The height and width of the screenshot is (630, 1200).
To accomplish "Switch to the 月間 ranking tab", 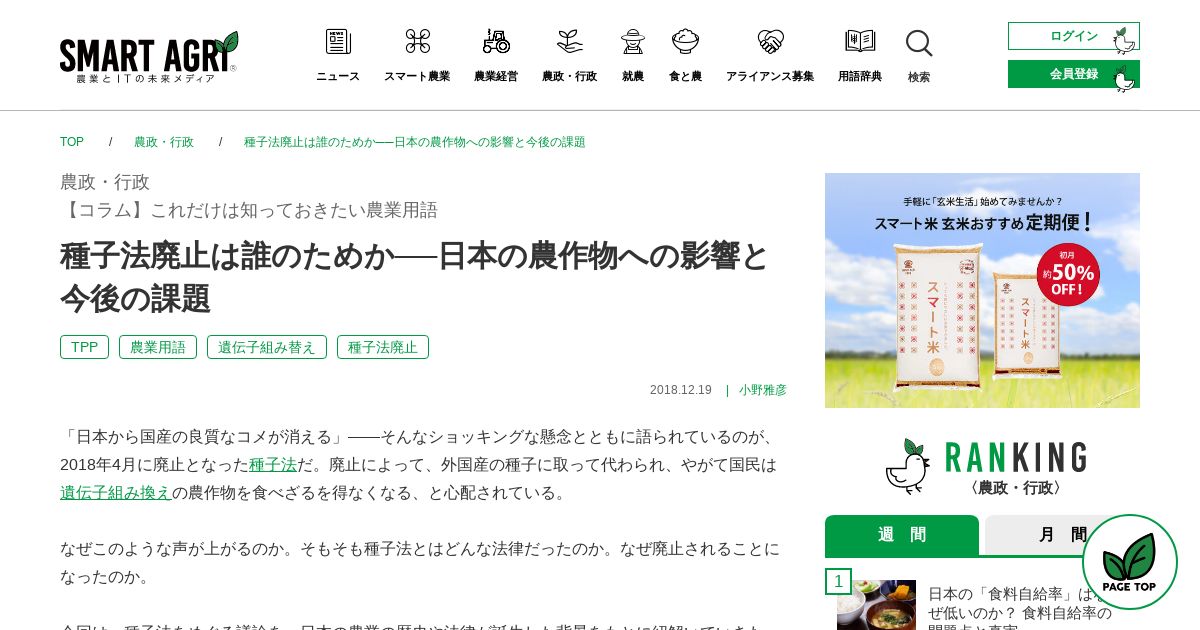I will 1062,535.
